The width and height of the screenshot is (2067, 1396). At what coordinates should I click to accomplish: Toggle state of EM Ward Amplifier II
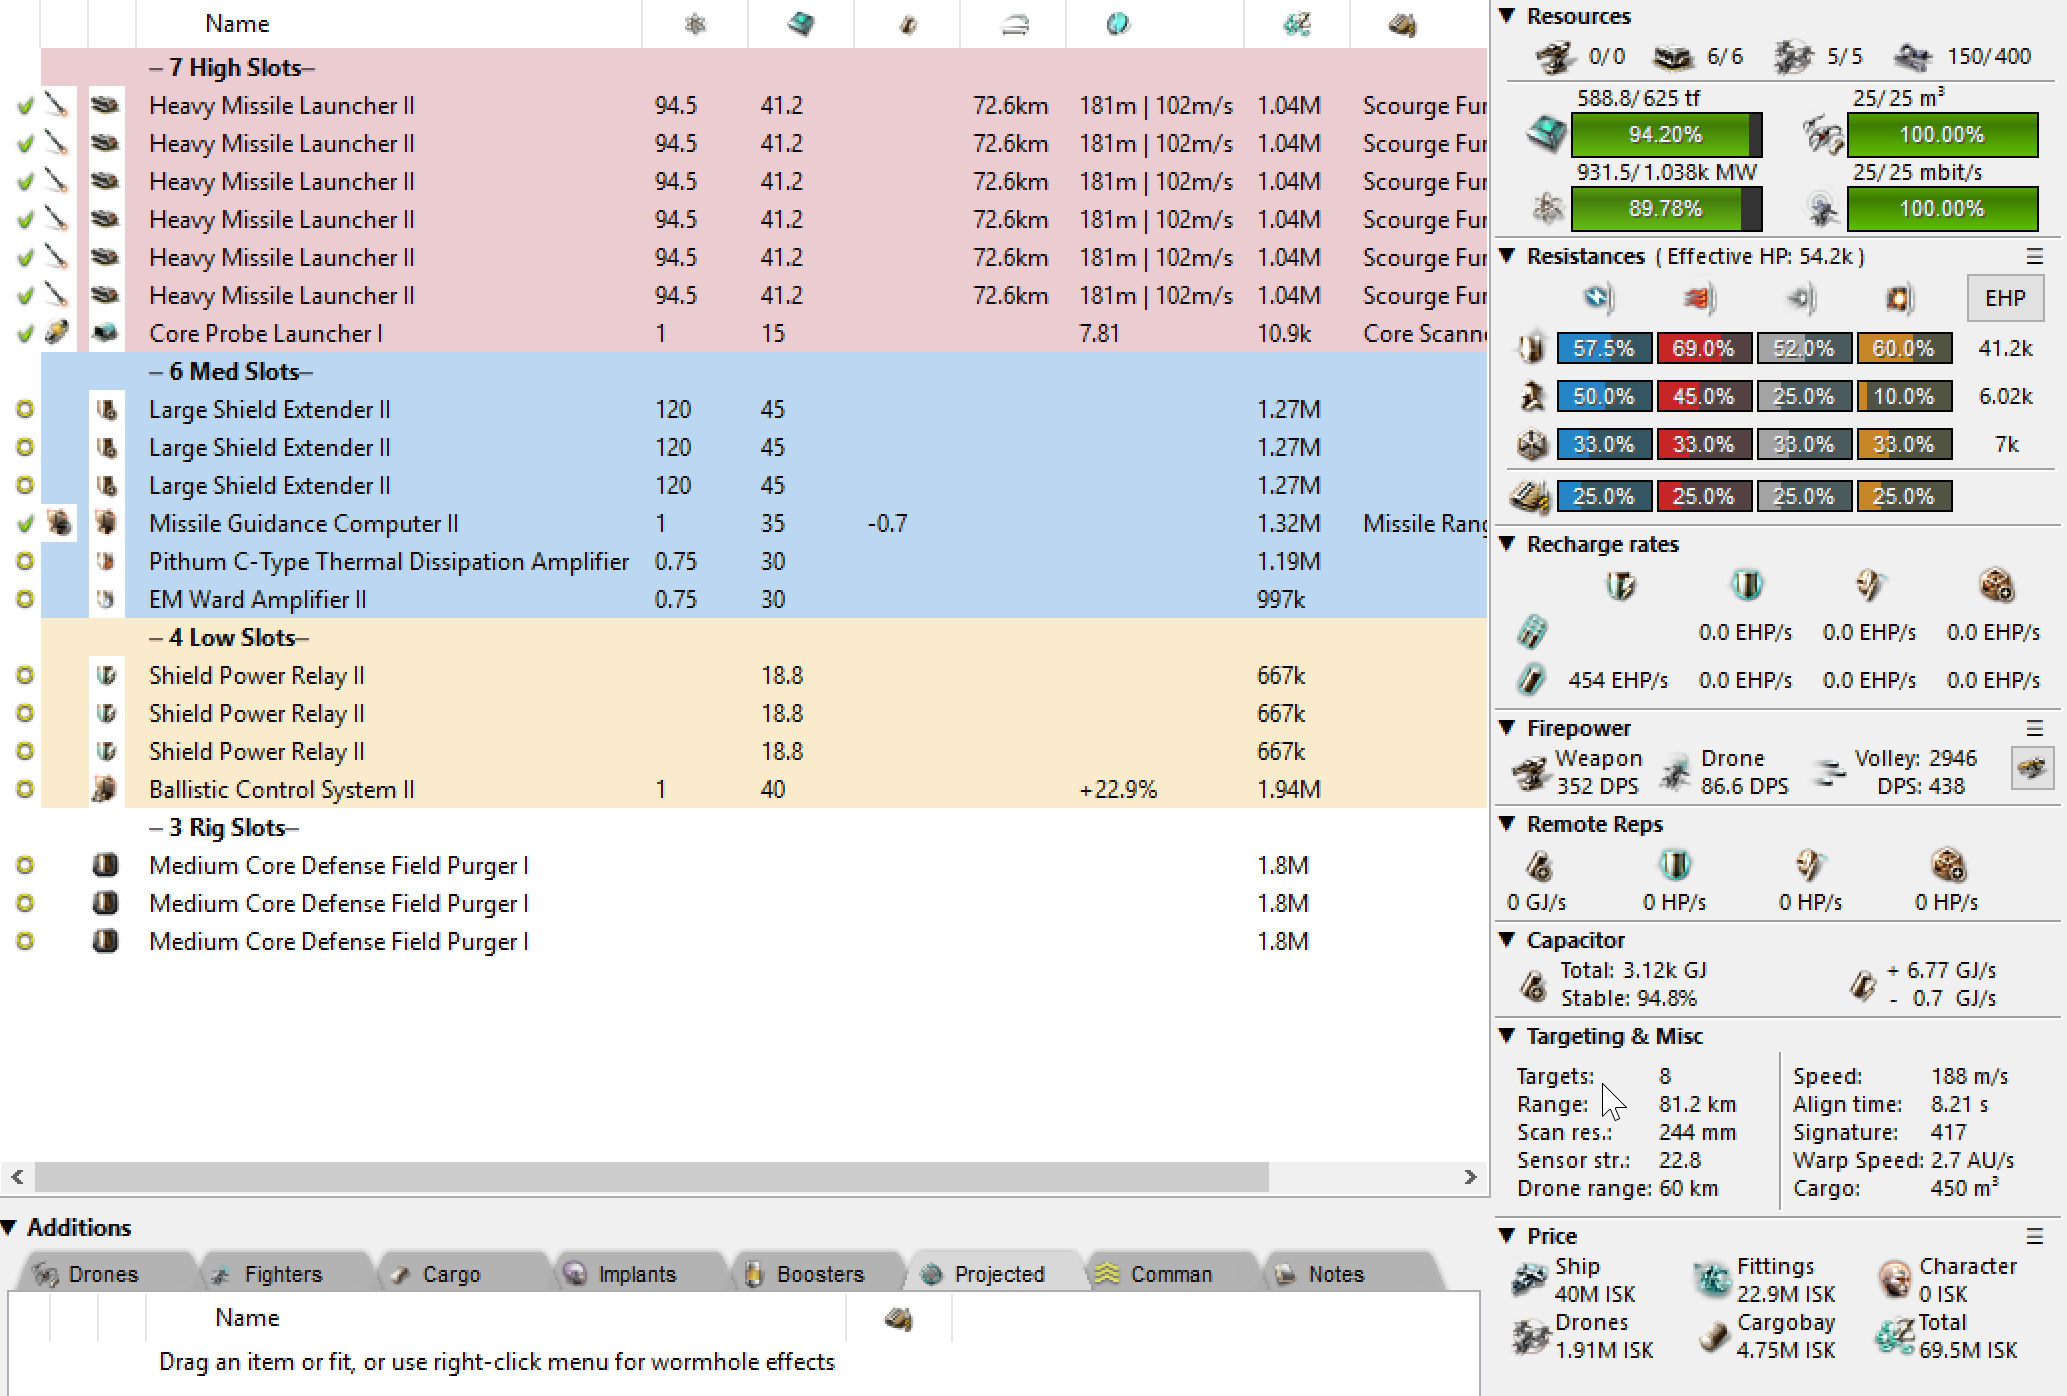[25, 599]
